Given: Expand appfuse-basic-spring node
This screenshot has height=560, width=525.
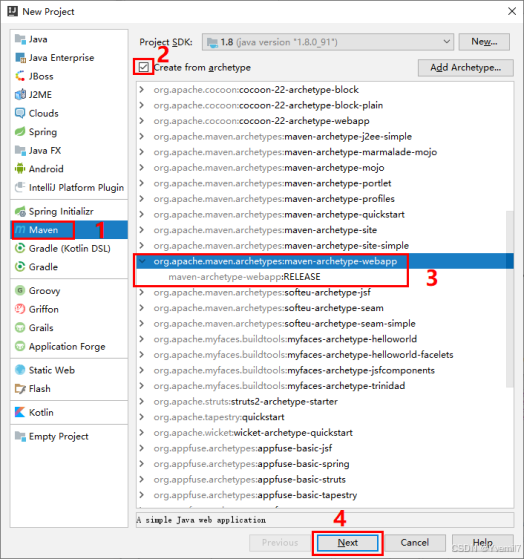Looking at the screenshot, I should [142, 464].
